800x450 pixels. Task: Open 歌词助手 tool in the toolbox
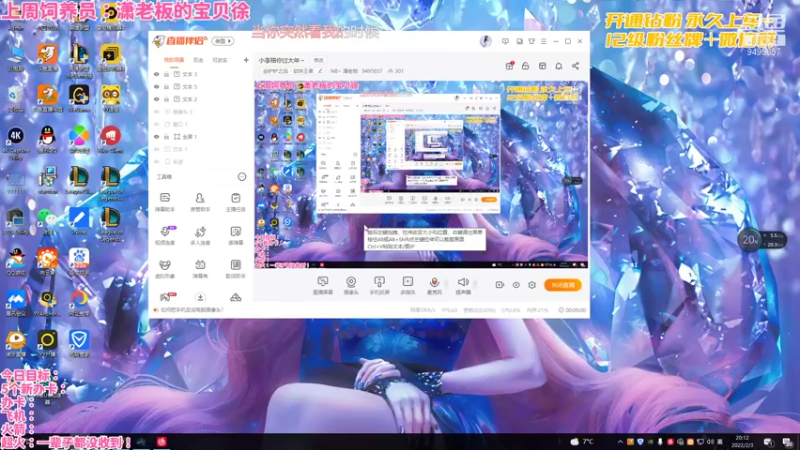235,269
